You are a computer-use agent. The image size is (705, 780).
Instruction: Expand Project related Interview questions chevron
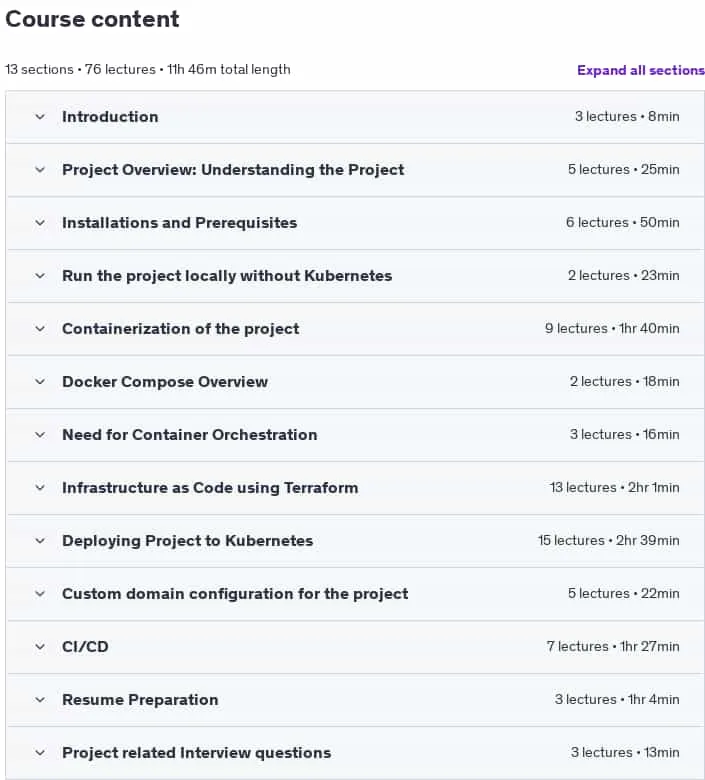click(40, 753)
